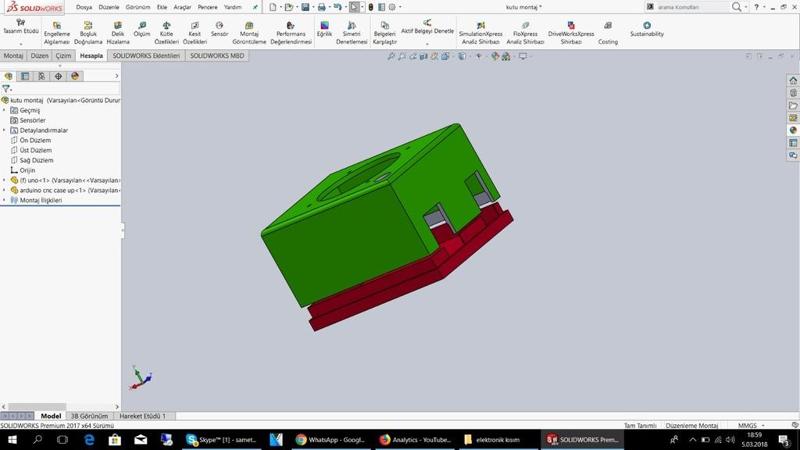Image resolution: width=800 pixels, height=450 pixels.
Task: Launch Montaj Görüntüleme assembly visualization
Action: click(x=249, y=33)
